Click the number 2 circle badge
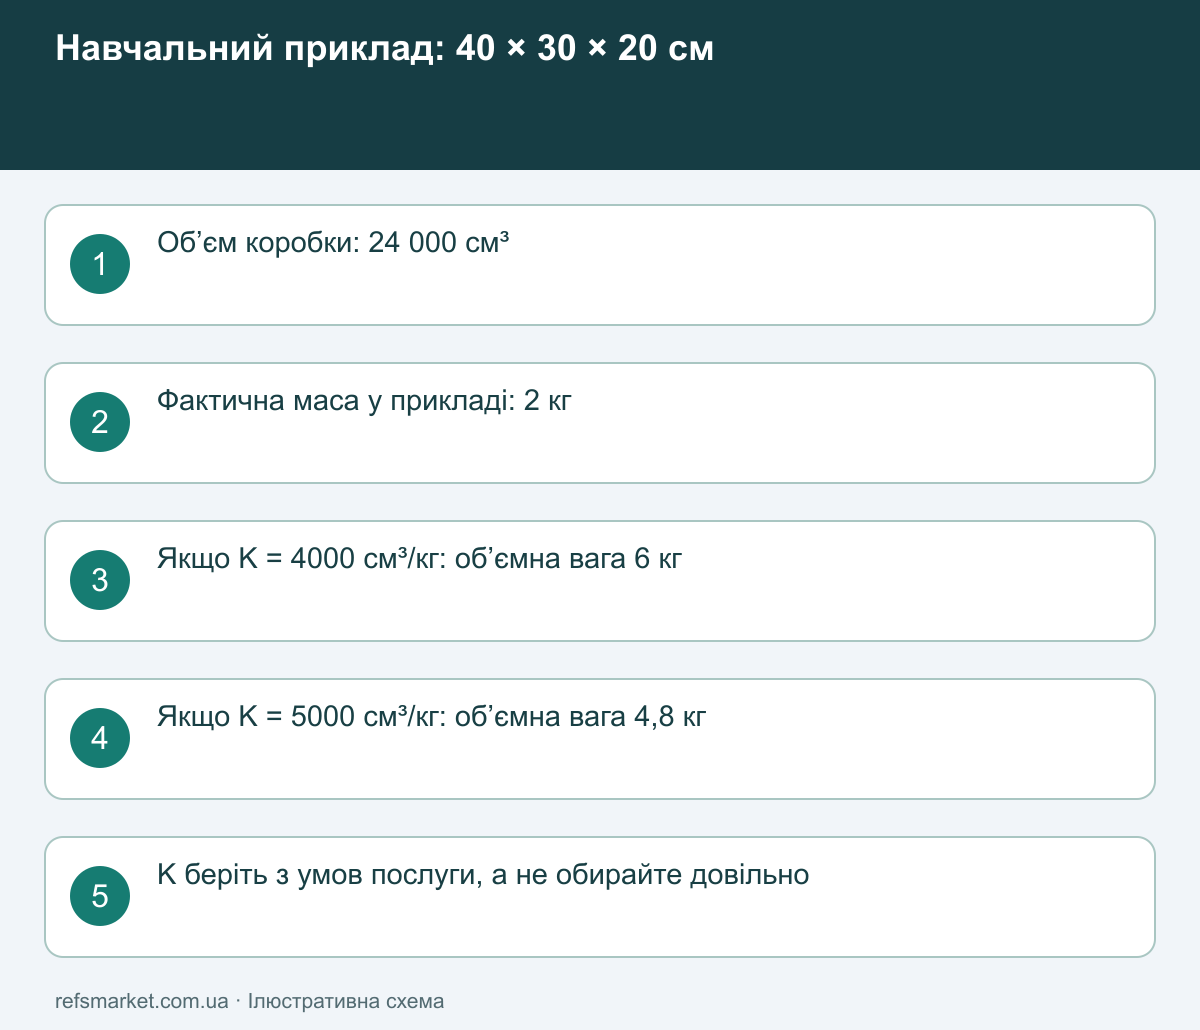 (x=100, y=422)
